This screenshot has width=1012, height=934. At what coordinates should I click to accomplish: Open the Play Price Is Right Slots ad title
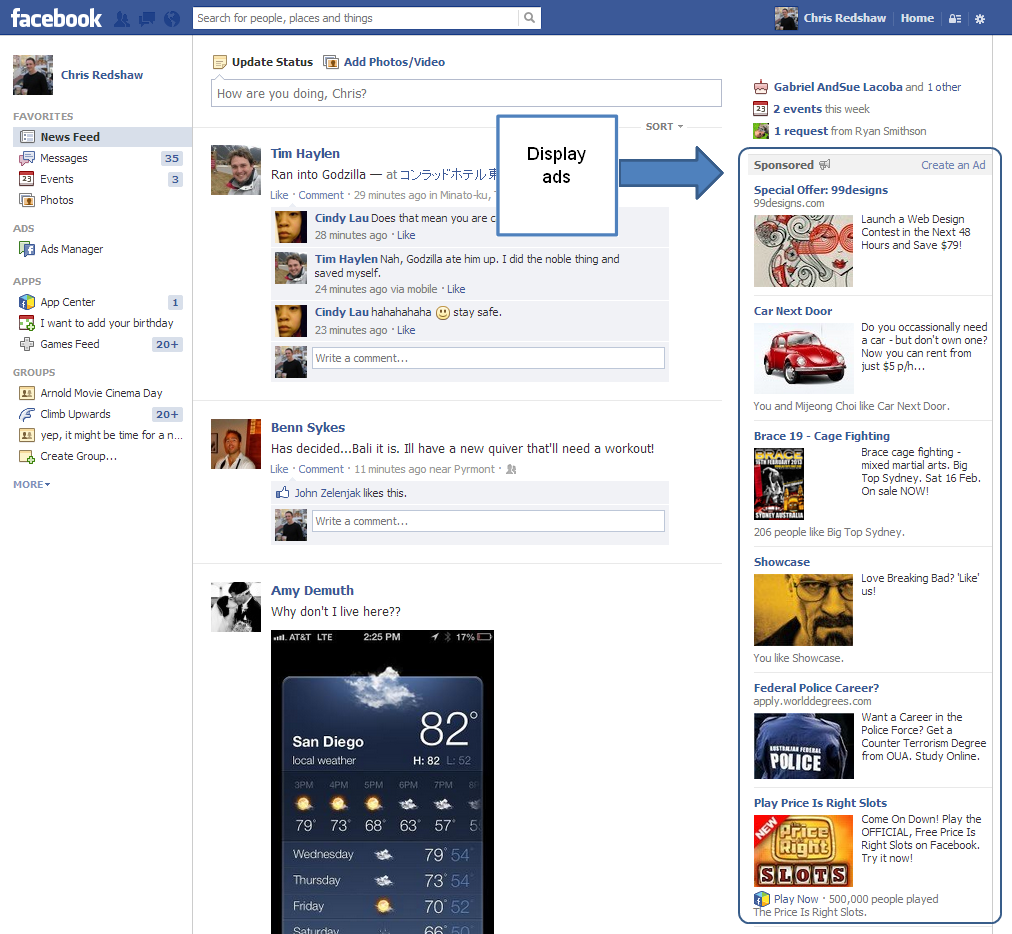point(820,803)
